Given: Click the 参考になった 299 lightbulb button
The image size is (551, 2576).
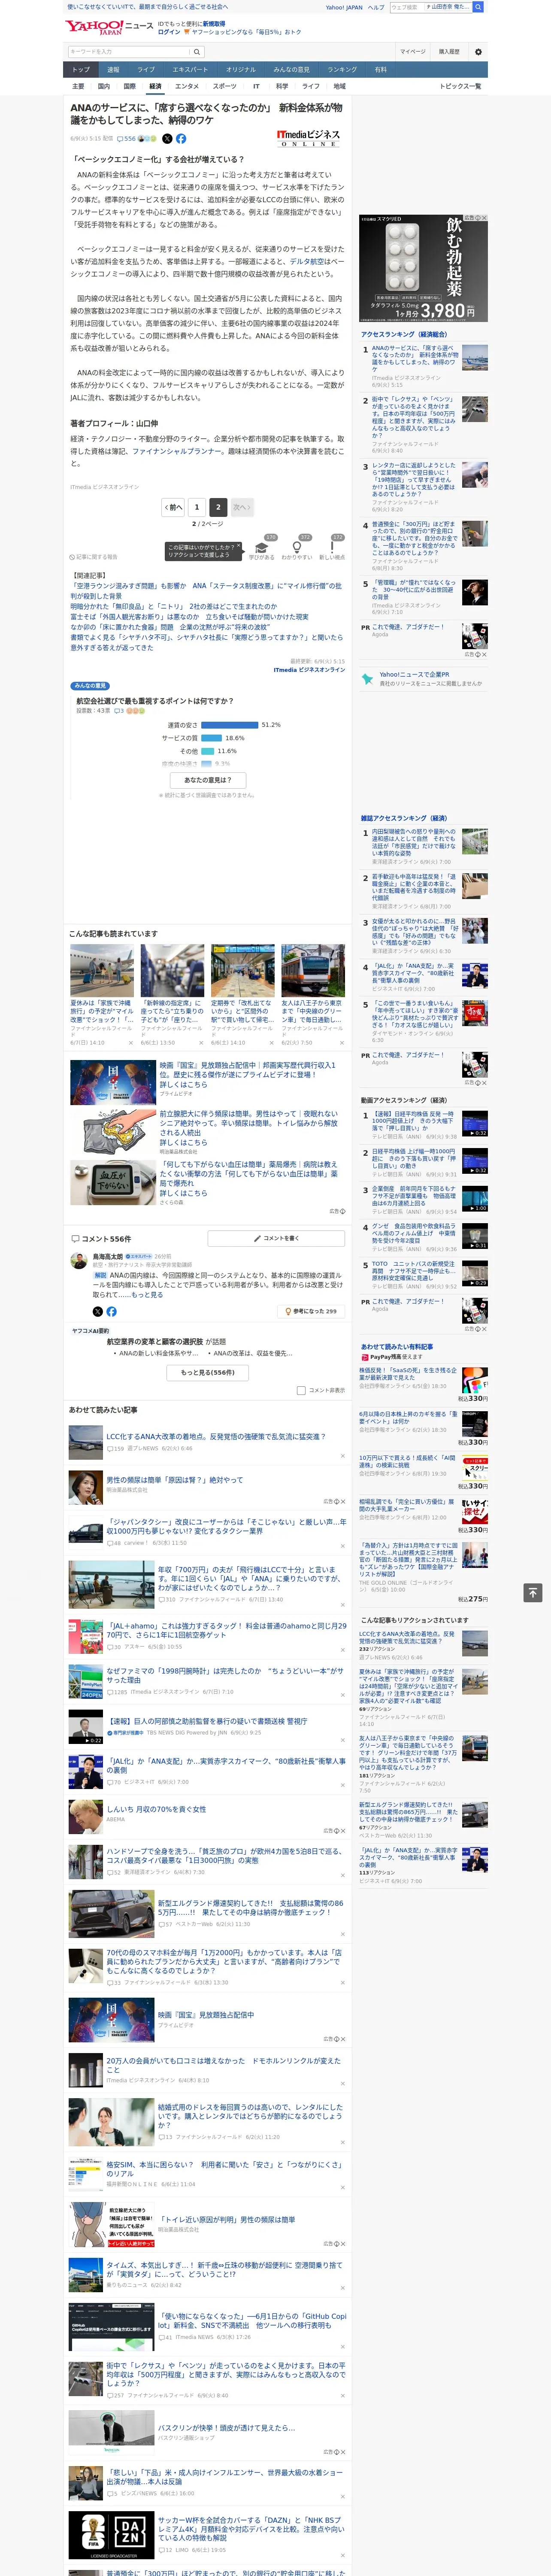Looking at the screenshot, I should pos(312,1311).
